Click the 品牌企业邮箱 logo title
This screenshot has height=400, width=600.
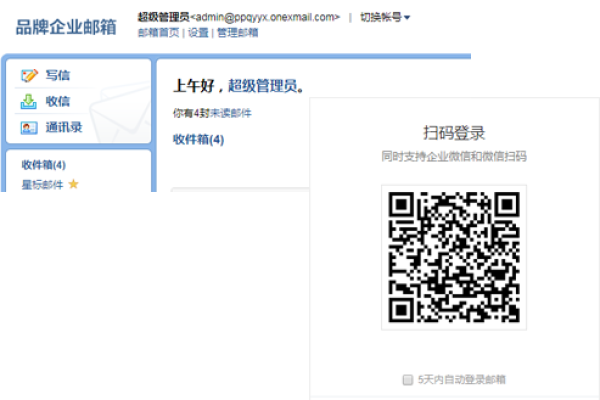(66, 27)
